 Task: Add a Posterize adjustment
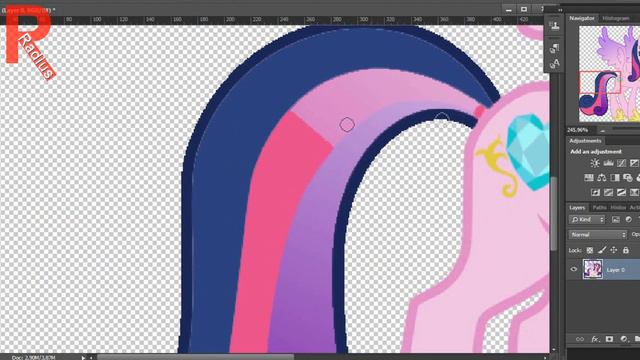coord(609,192)
